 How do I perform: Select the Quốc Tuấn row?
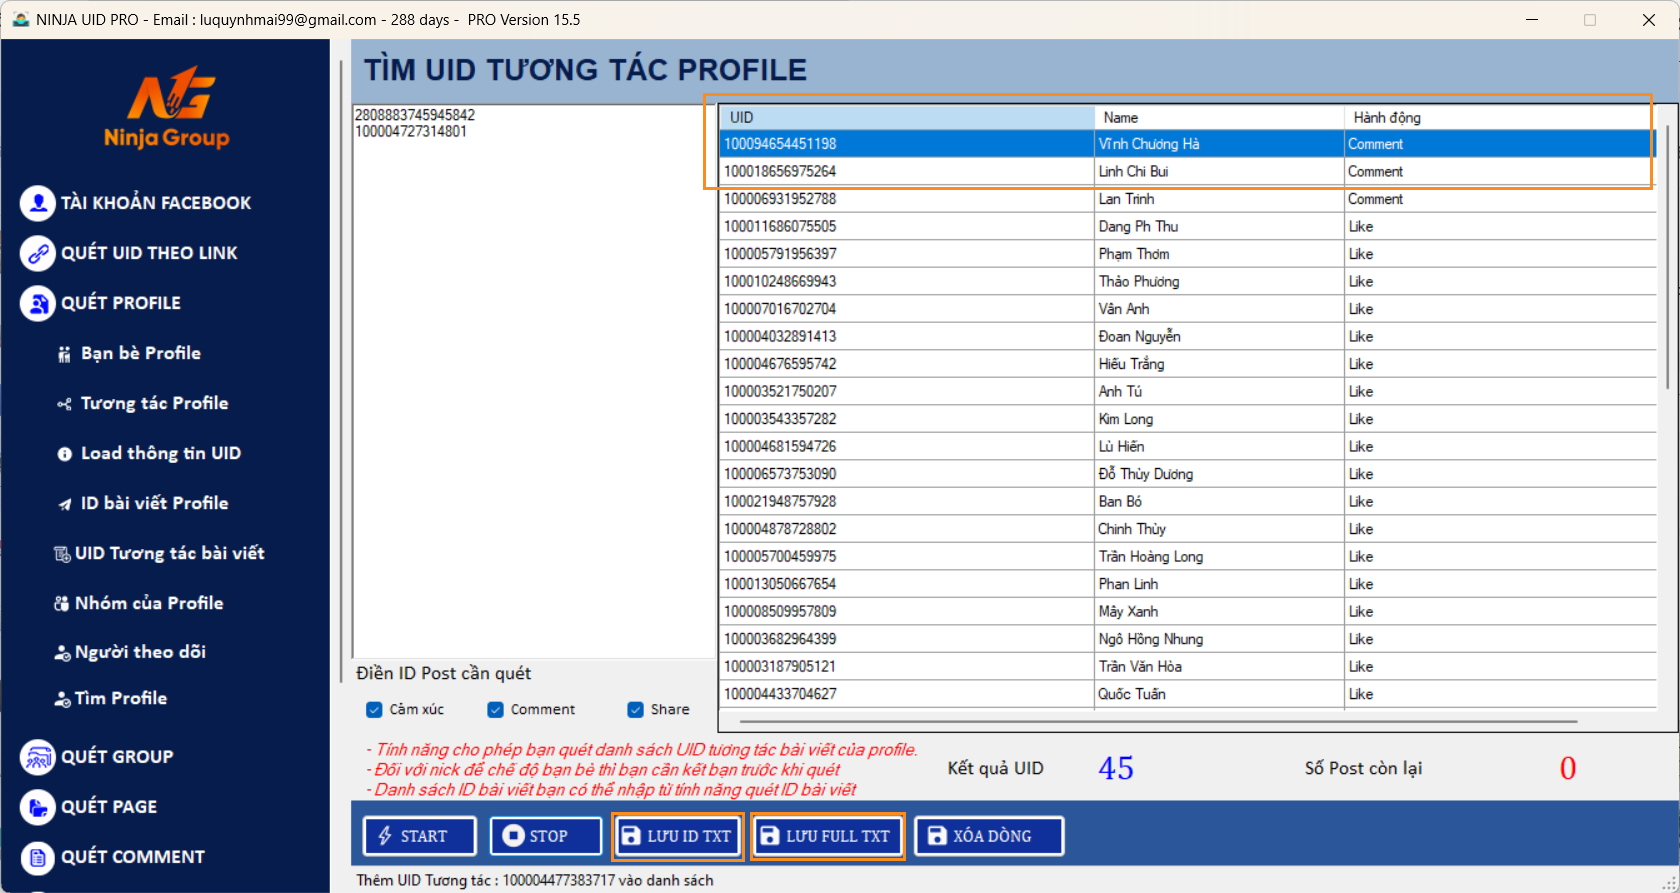1187,694
